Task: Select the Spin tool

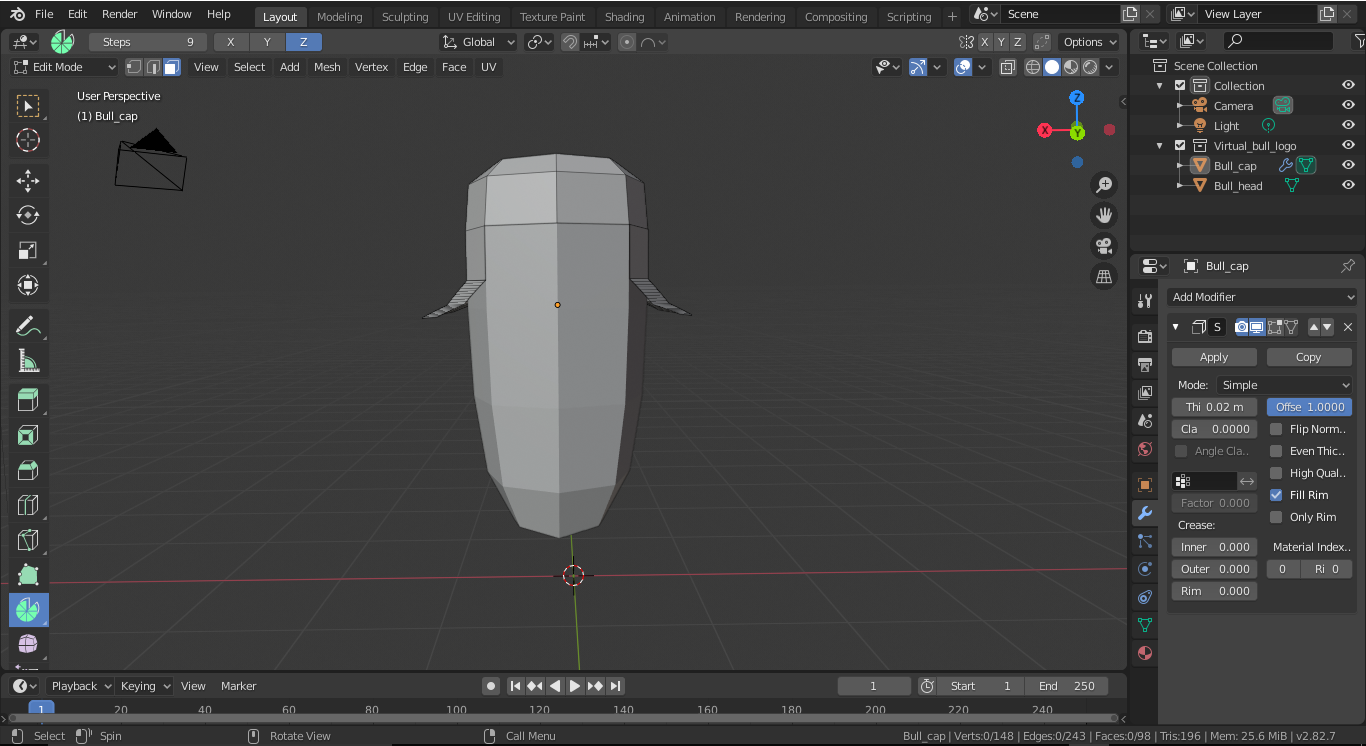Action: [x=28, y=610]
